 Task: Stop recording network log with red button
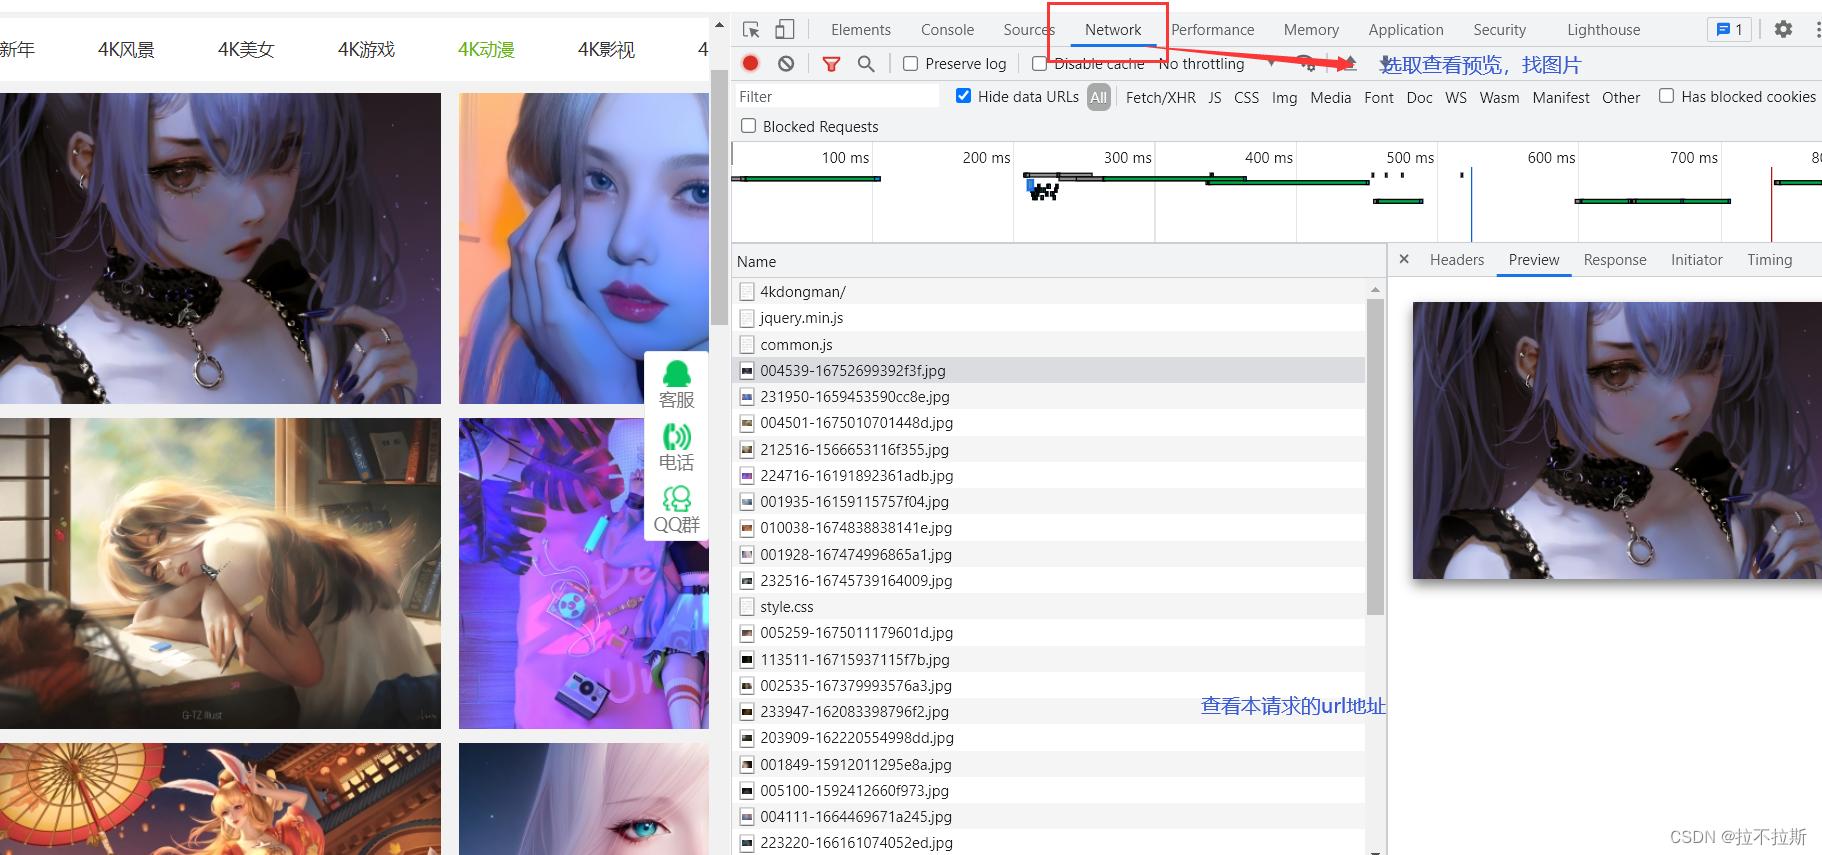click(x=751, y=64)
